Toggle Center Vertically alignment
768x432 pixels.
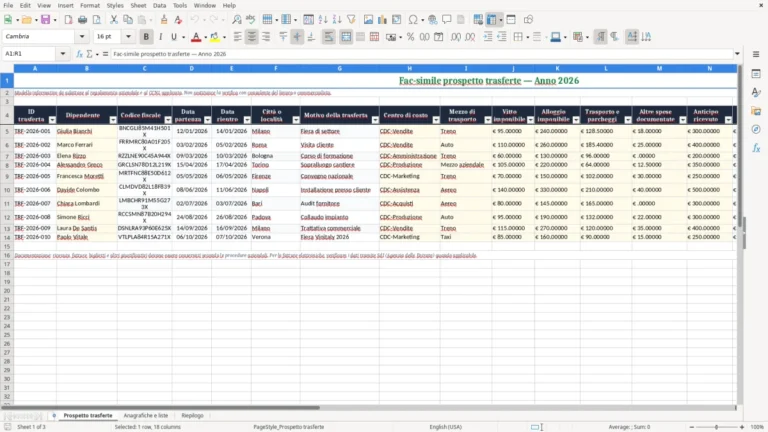click(x=297, y=37)
